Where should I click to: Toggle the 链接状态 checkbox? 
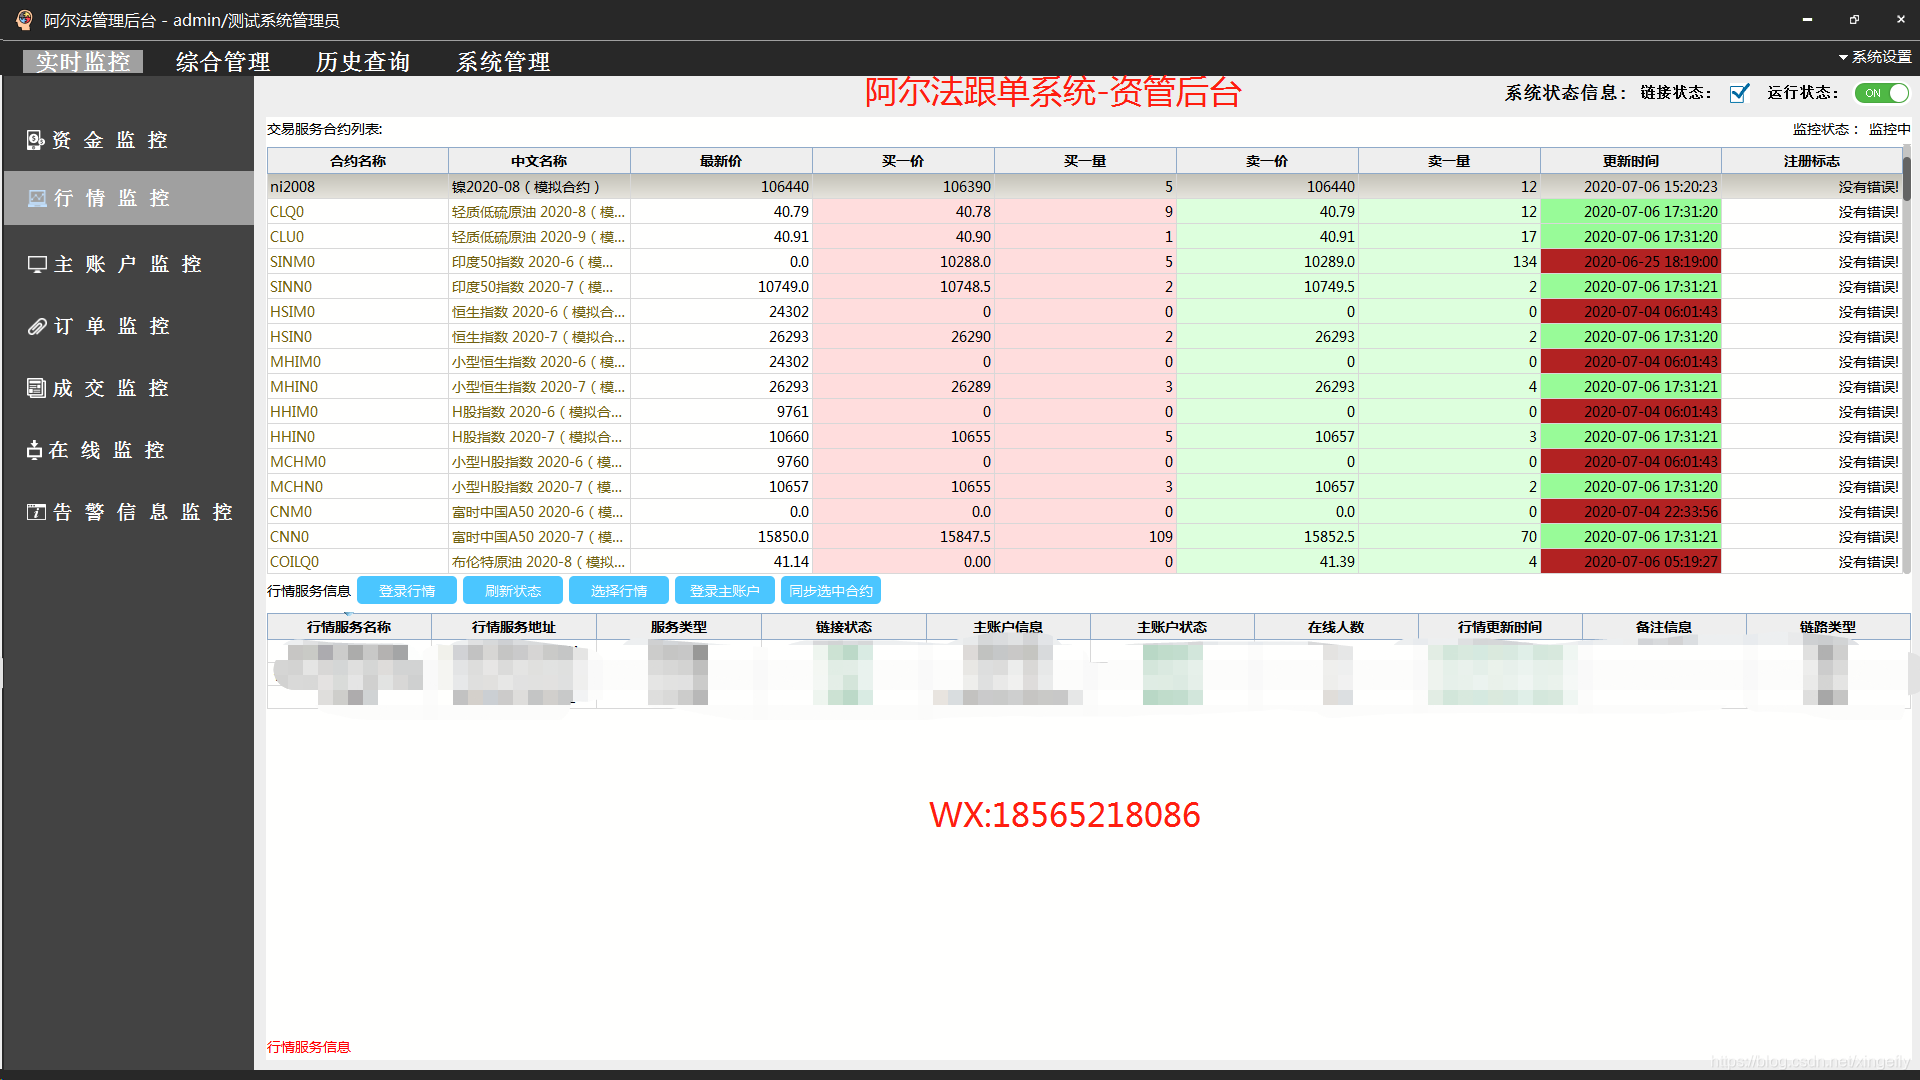tap(1740, 93)
